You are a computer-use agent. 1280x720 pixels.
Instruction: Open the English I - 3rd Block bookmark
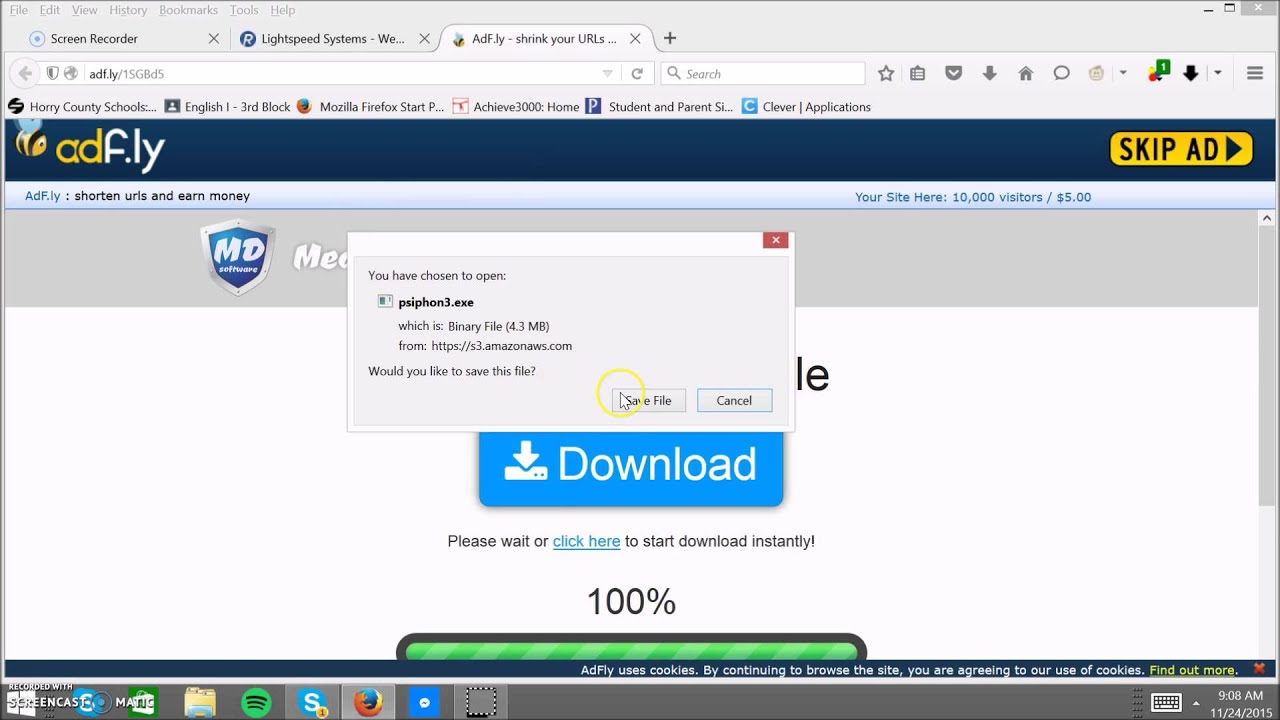pos(227,107)
